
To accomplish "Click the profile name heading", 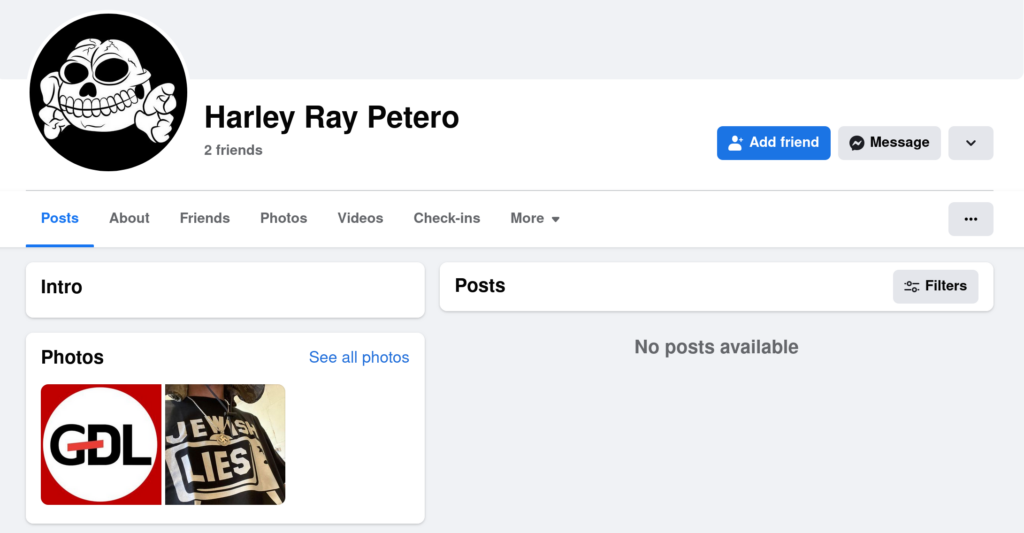I will pos(331,117).
